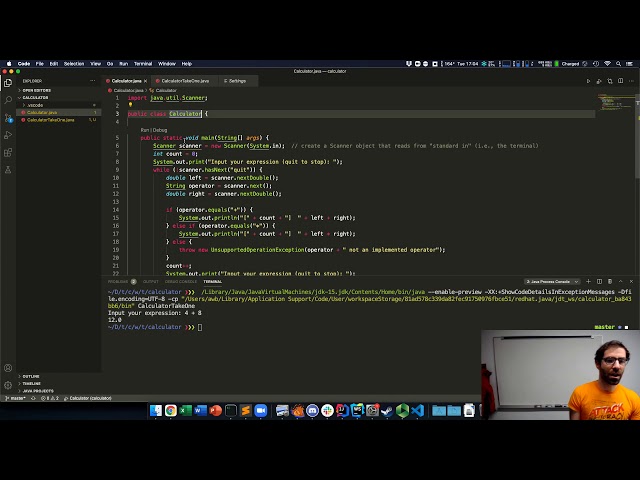
Task: Switch to the CalculatorTakeOne.java tab
Action: pyautogui.click(x=185, y=81)
